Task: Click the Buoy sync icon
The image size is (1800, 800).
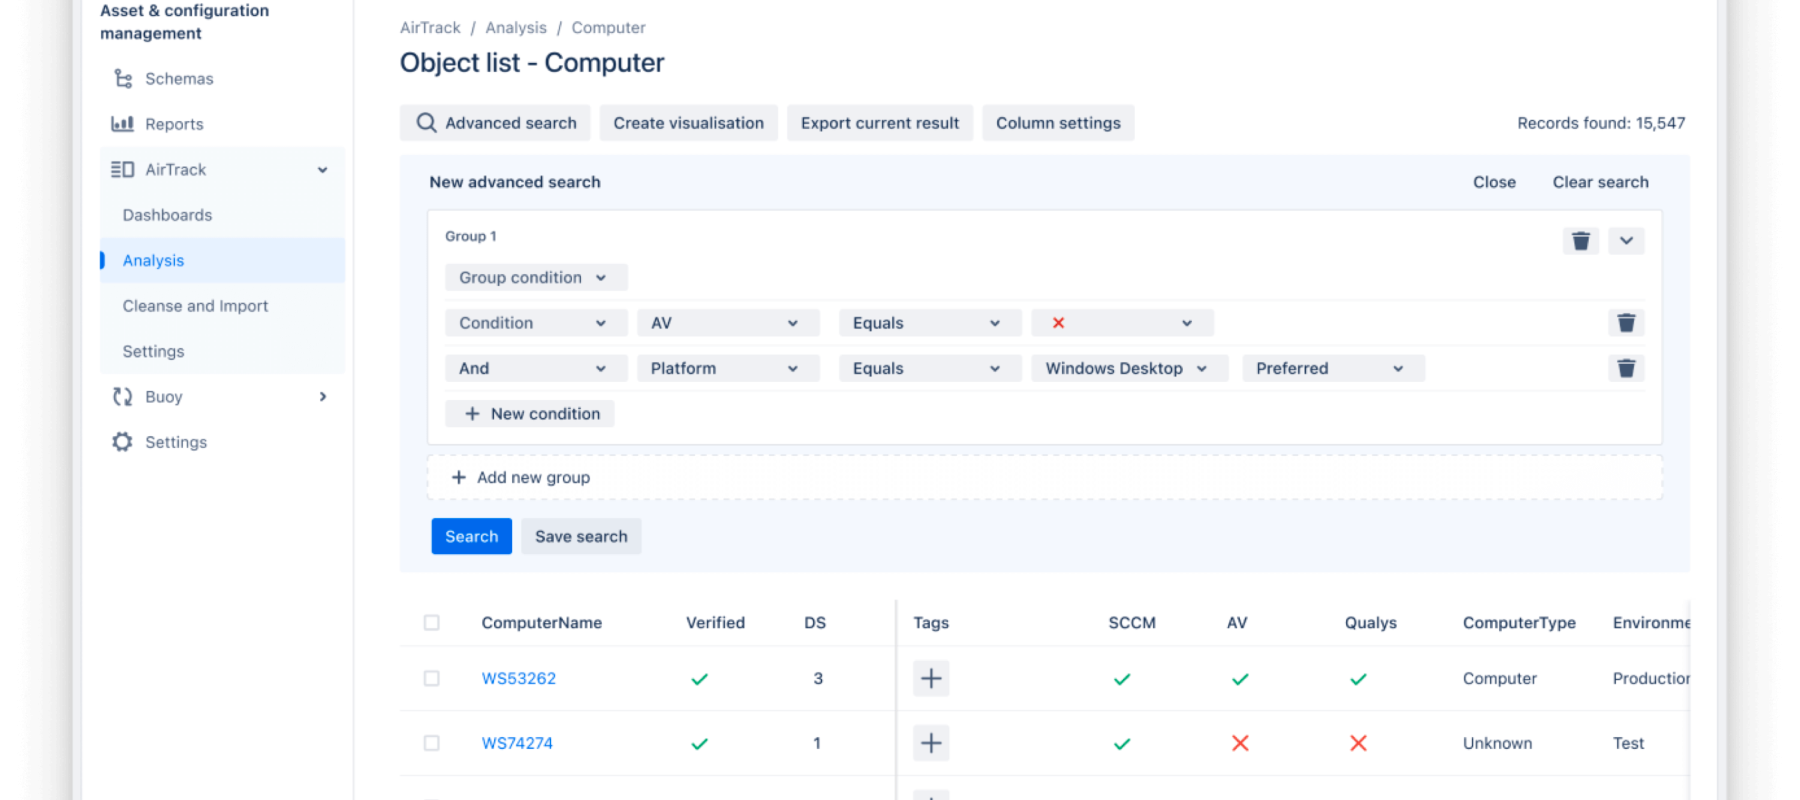Action: [122, 397]
